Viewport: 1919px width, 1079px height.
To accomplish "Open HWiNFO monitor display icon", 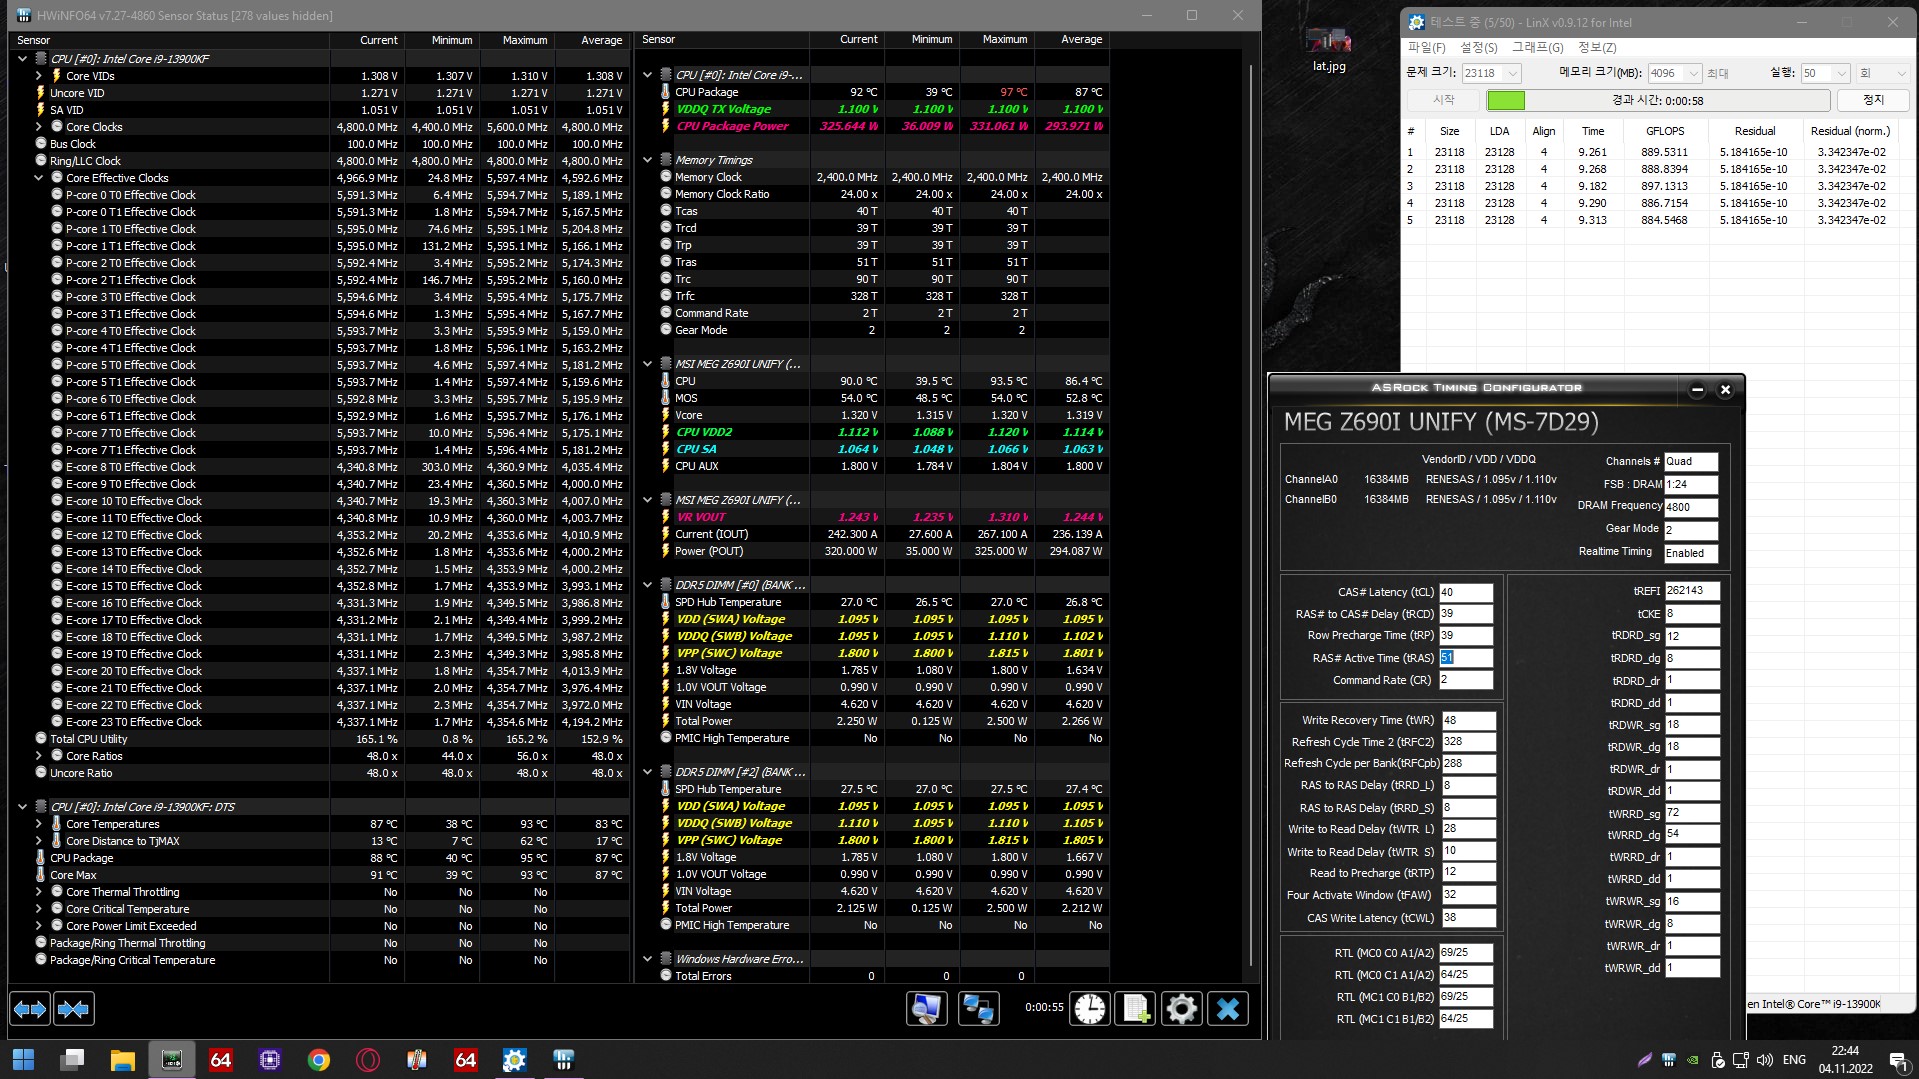I will [x=927, y=1009].
